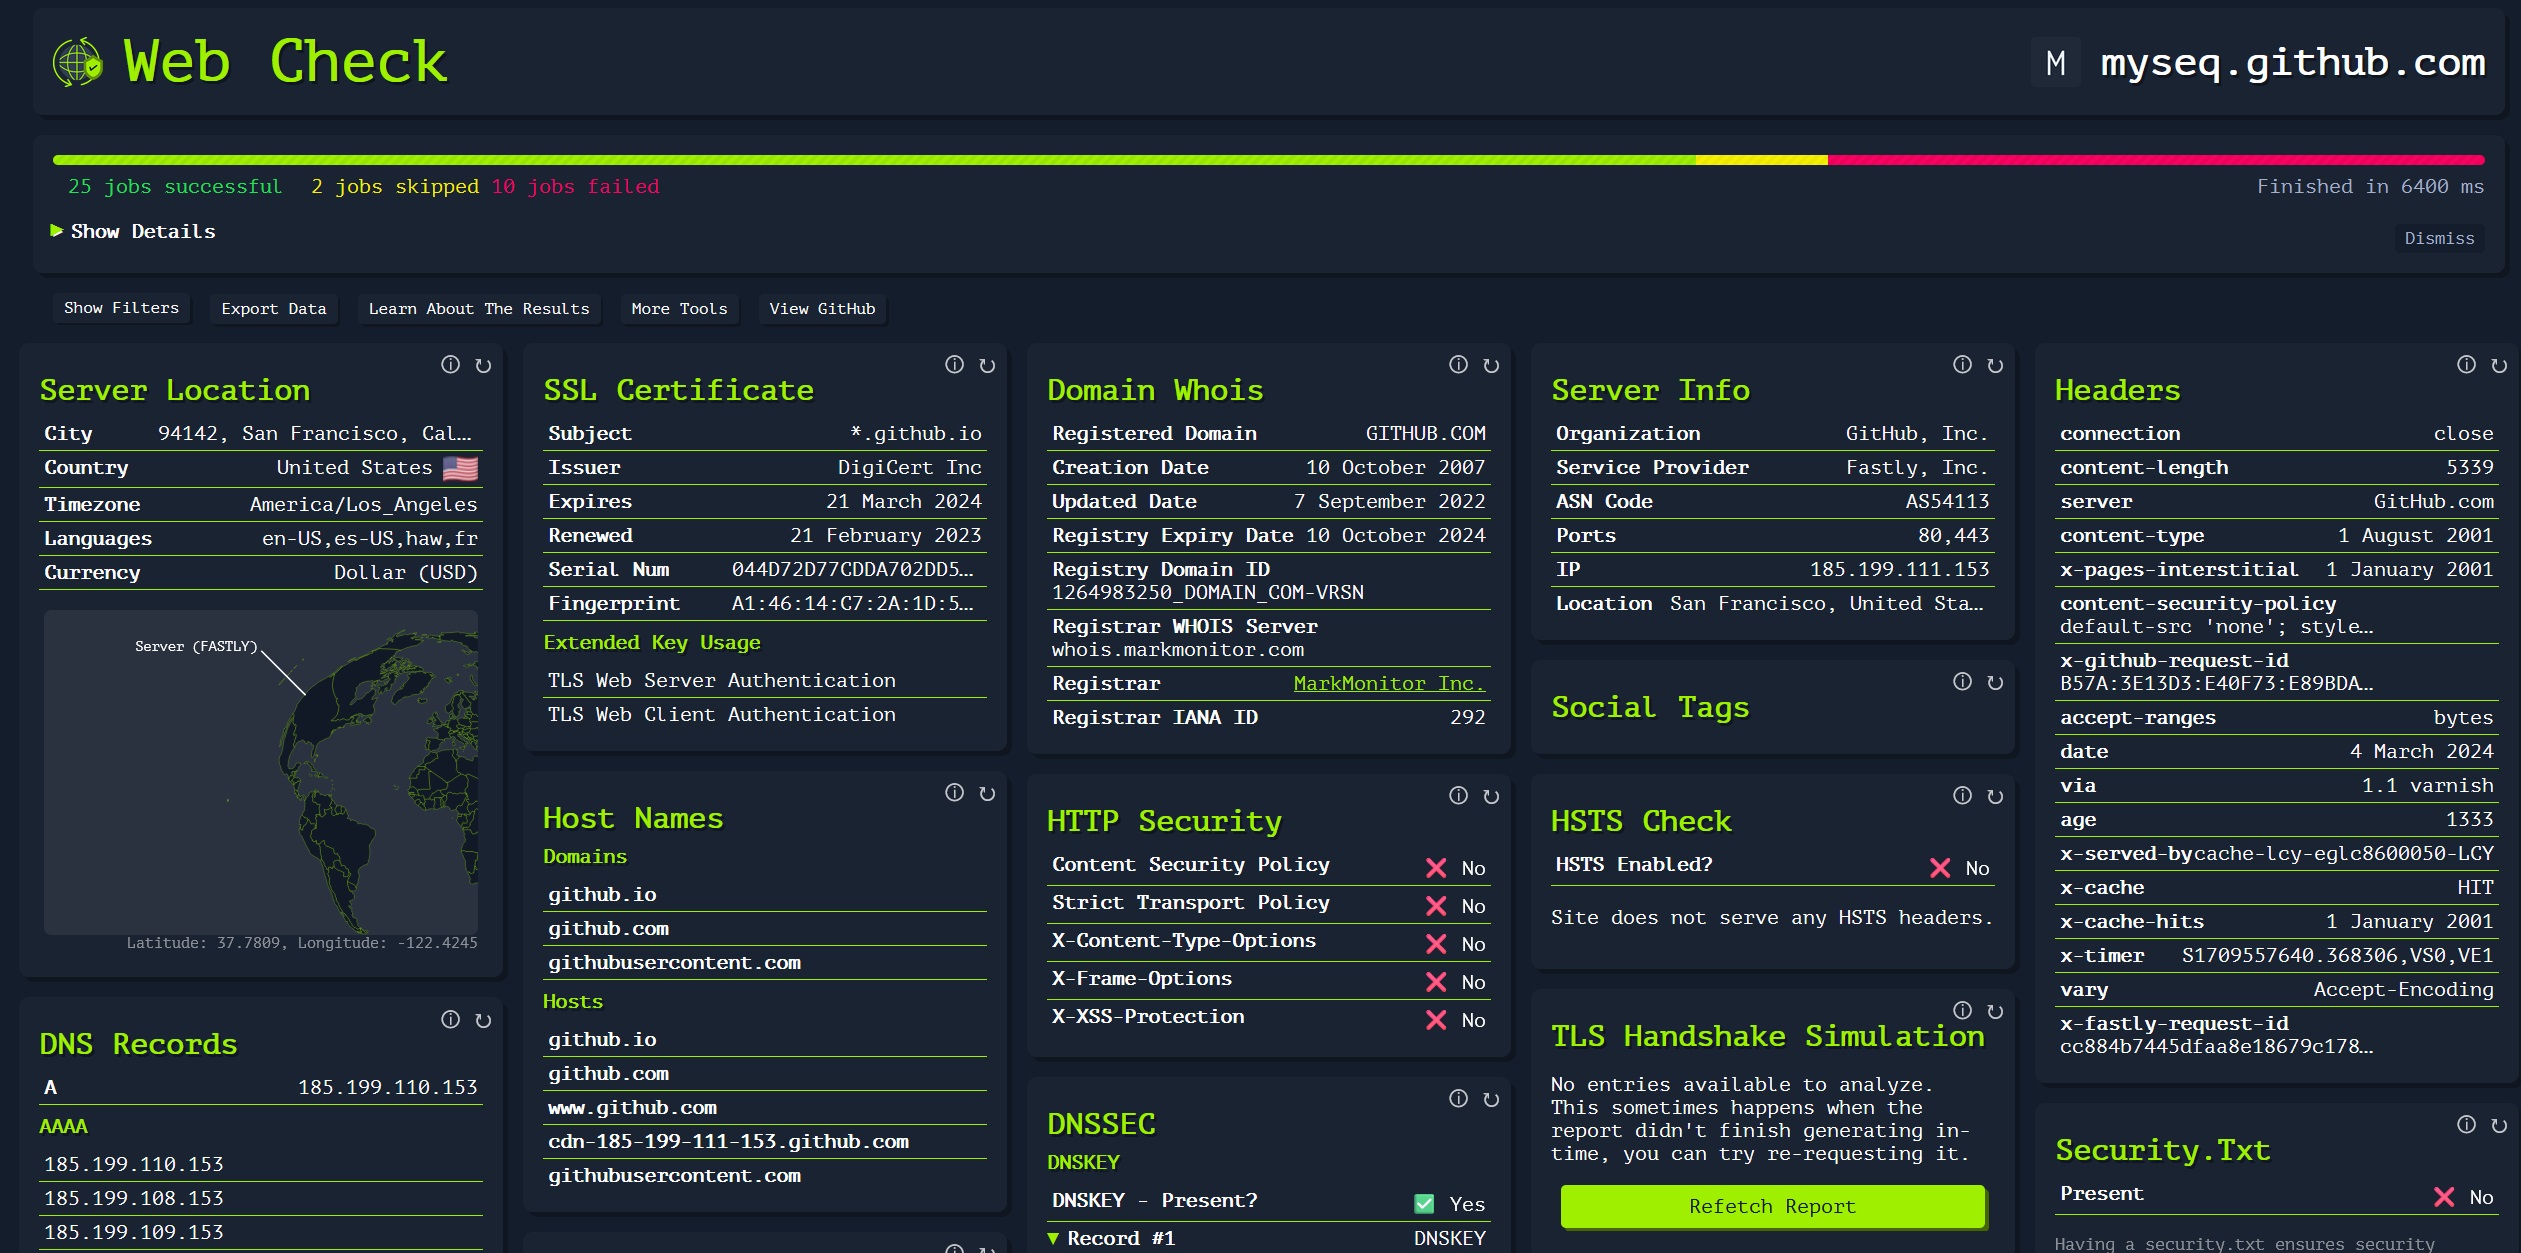Open info for Host Names card
Screen dimensions: 2521x1253
[955, 793]
